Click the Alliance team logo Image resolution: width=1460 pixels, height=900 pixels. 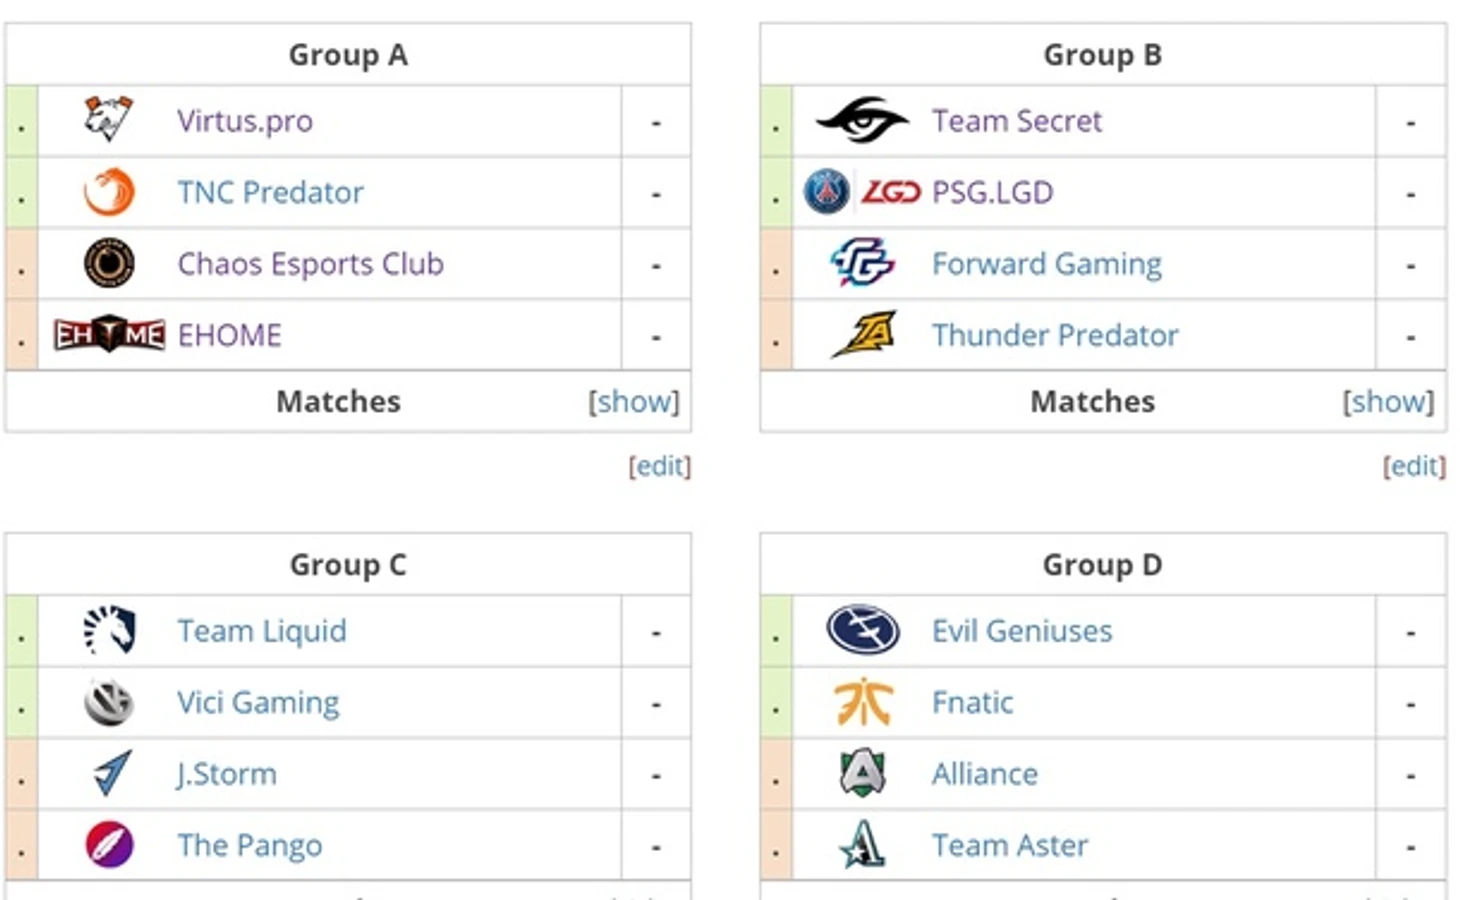pos(862,774)
